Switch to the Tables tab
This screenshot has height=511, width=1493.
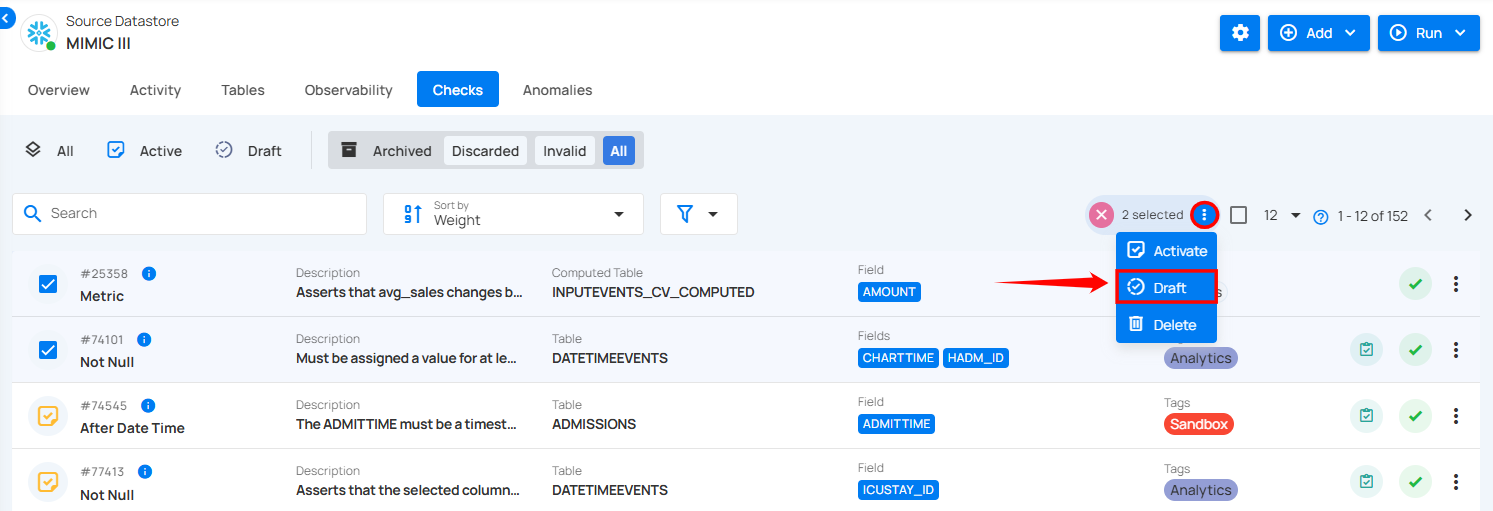click(x=243, y=90)
